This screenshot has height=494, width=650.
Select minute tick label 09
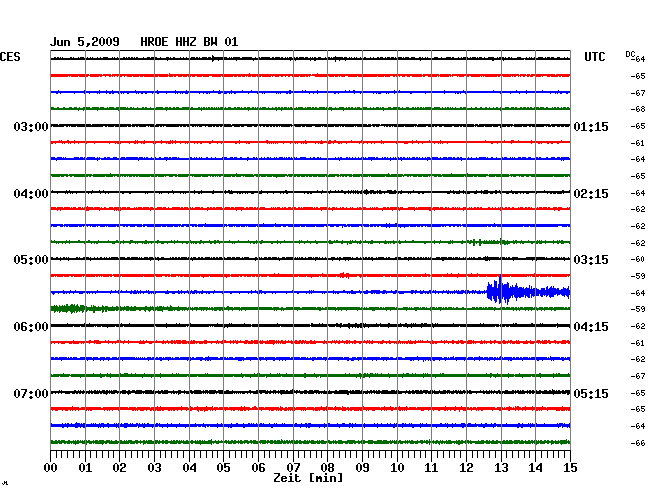362,467
